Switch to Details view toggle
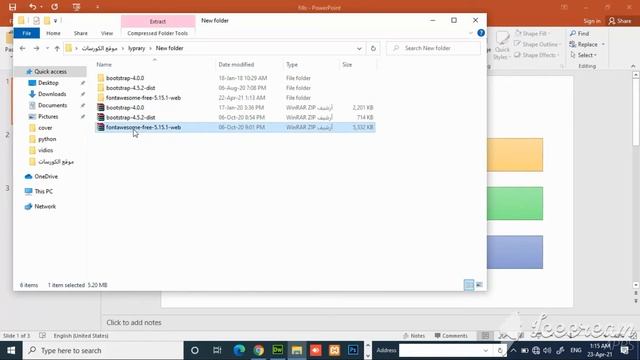This screenshot has height=360, width=640. (x=469, y=285)
